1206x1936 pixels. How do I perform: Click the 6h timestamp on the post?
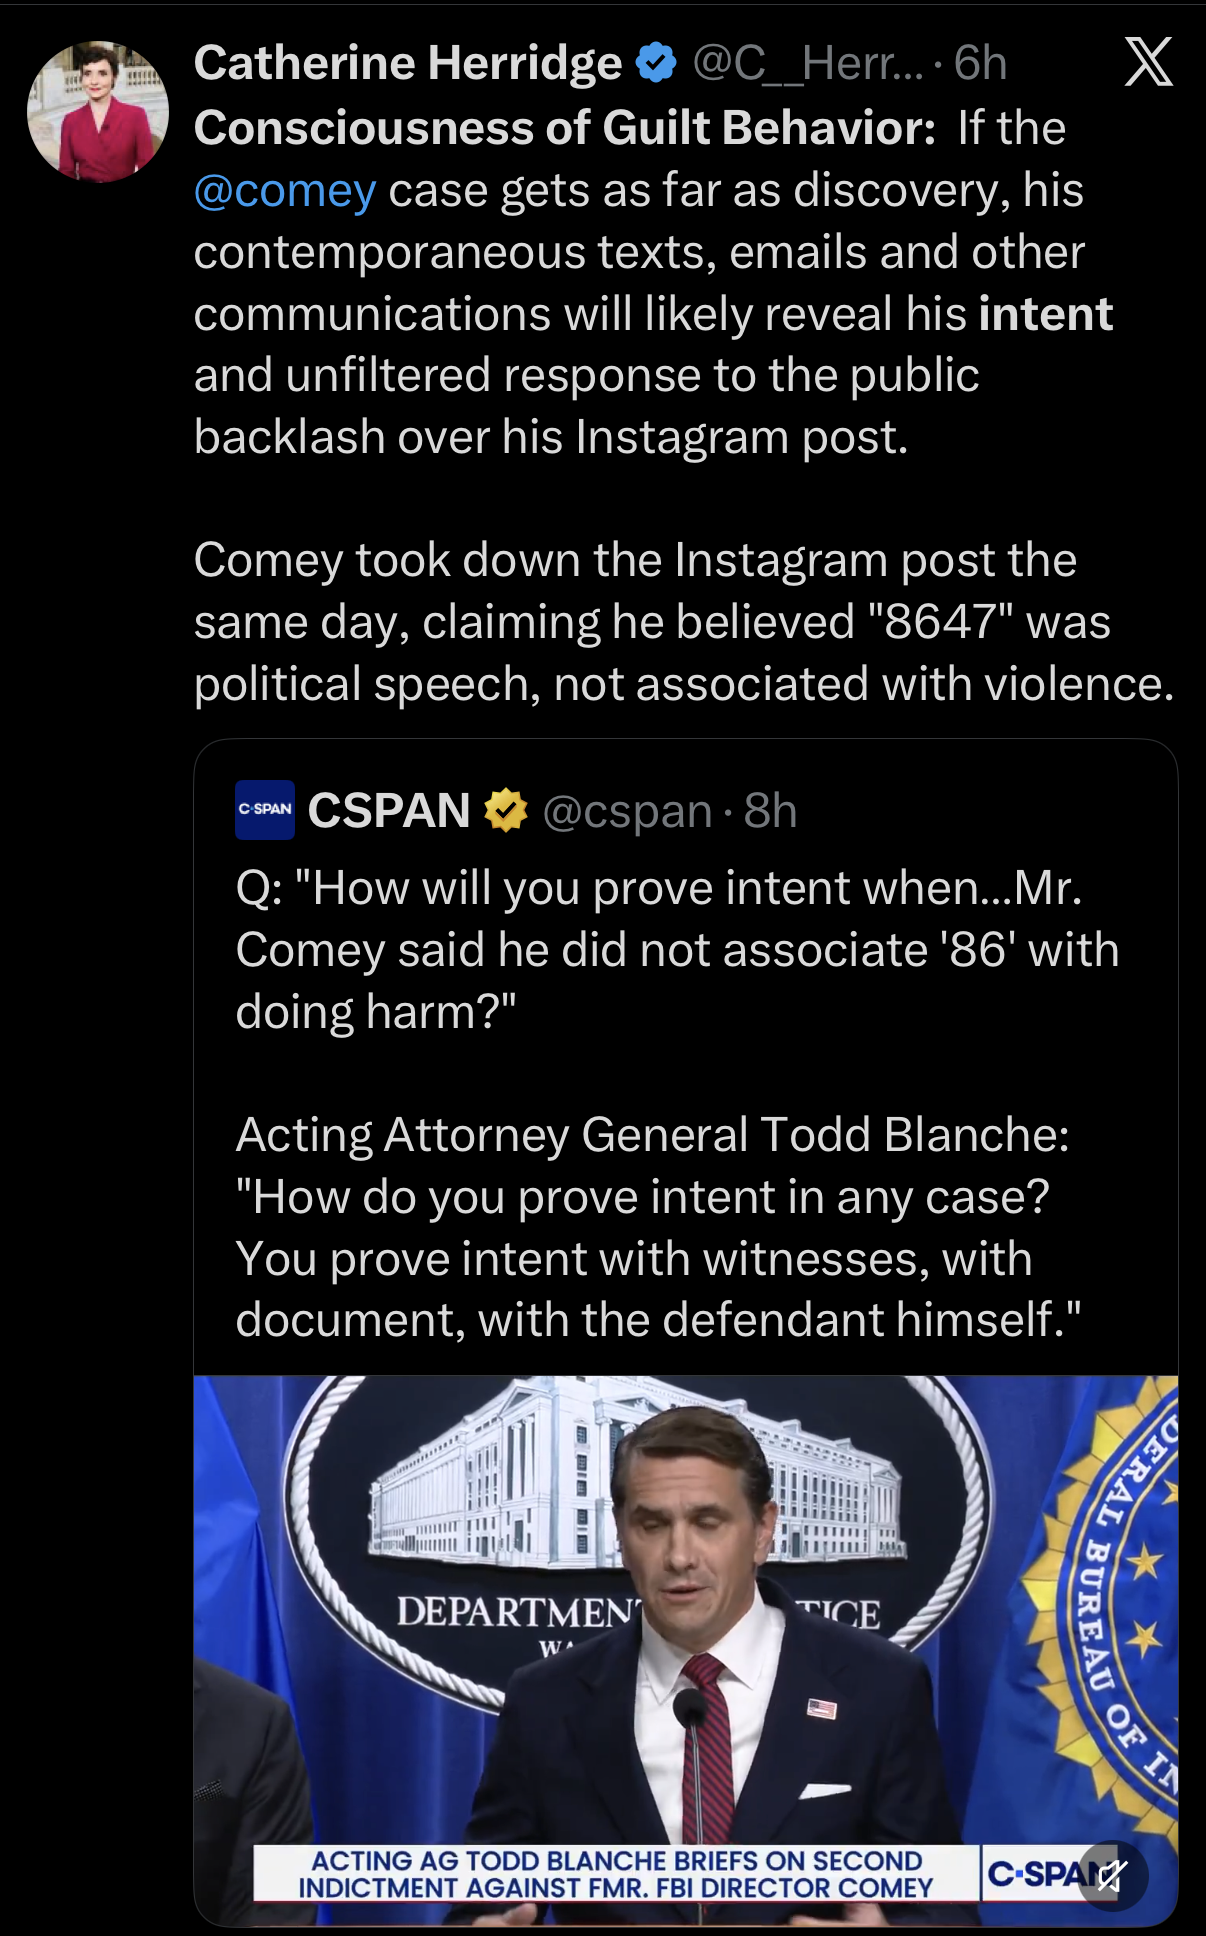[x=980, y=63]
